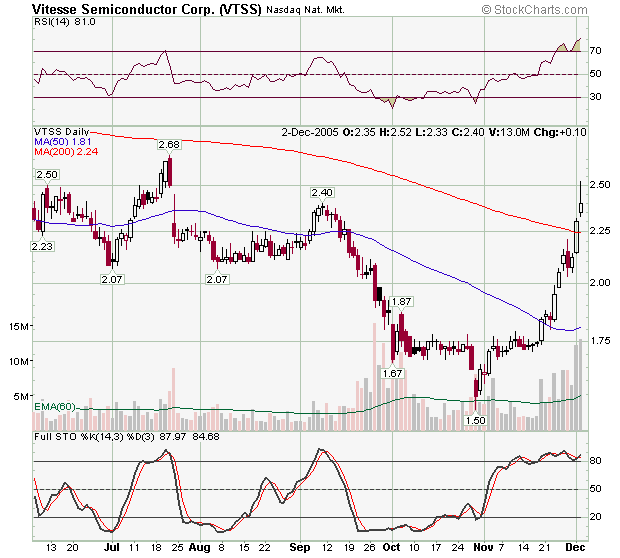Viewport: 620px width, 558px height.
Task: Click the date axis tick '11'
Action: pyautogui.click(x=134, y=548)
